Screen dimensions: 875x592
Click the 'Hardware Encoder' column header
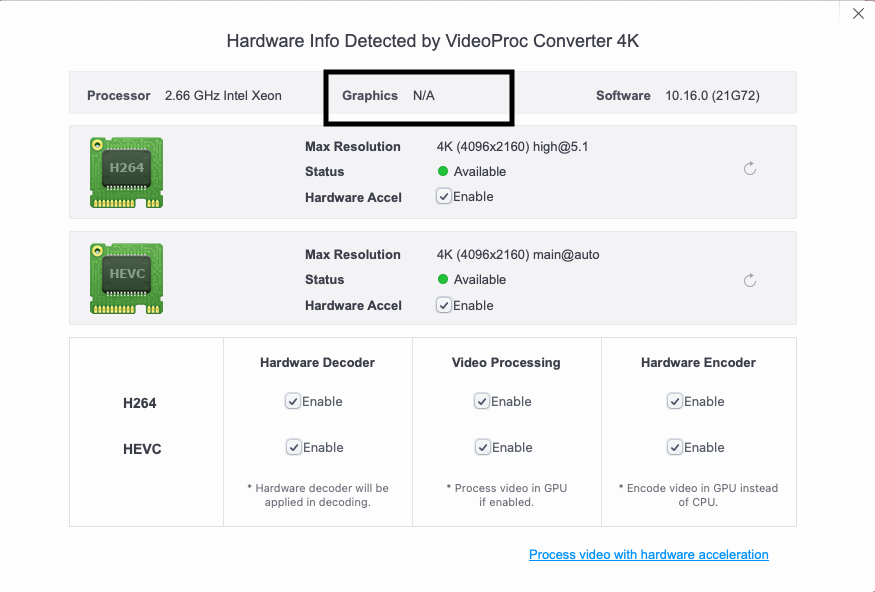698,363
